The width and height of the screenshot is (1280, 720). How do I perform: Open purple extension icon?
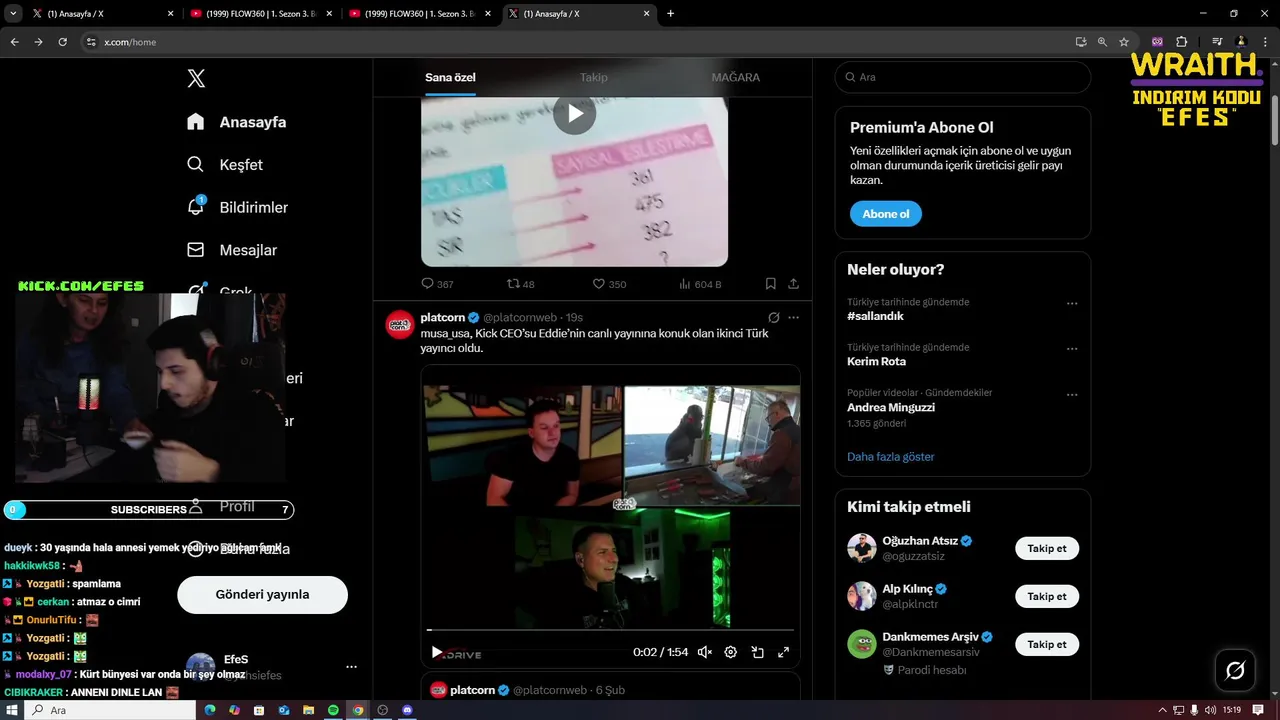pyautogui.click(x=1157, y=42)
